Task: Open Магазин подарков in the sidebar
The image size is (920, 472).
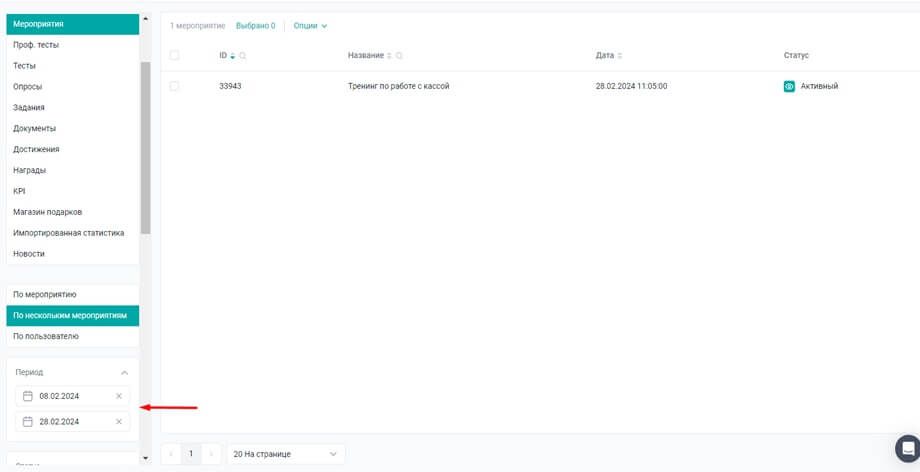Action: [47, 212]
